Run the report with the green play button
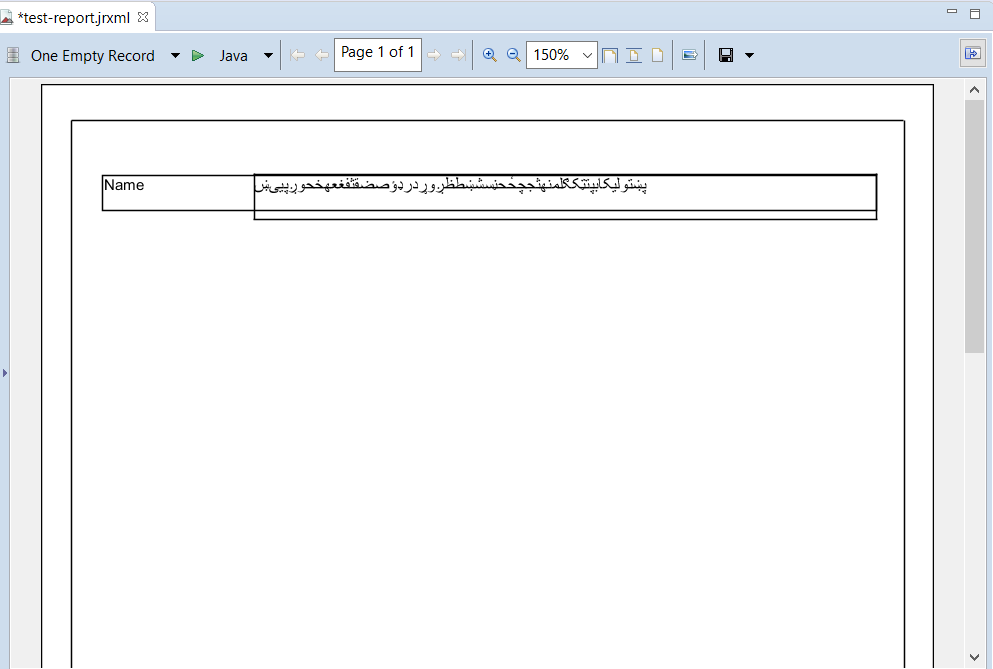Viewport: 993px width, 669px height. tap(197, 55)
